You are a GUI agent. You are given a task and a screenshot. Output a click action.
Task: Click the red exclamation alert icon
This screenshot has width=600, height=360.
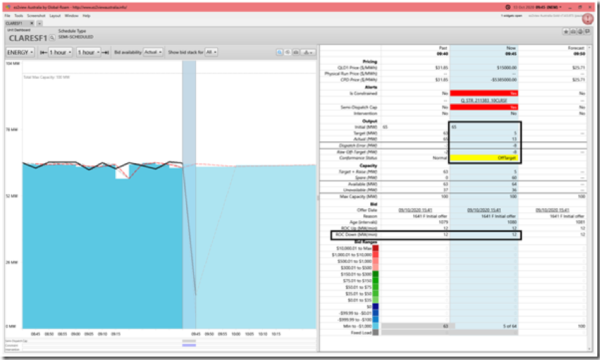588,20
